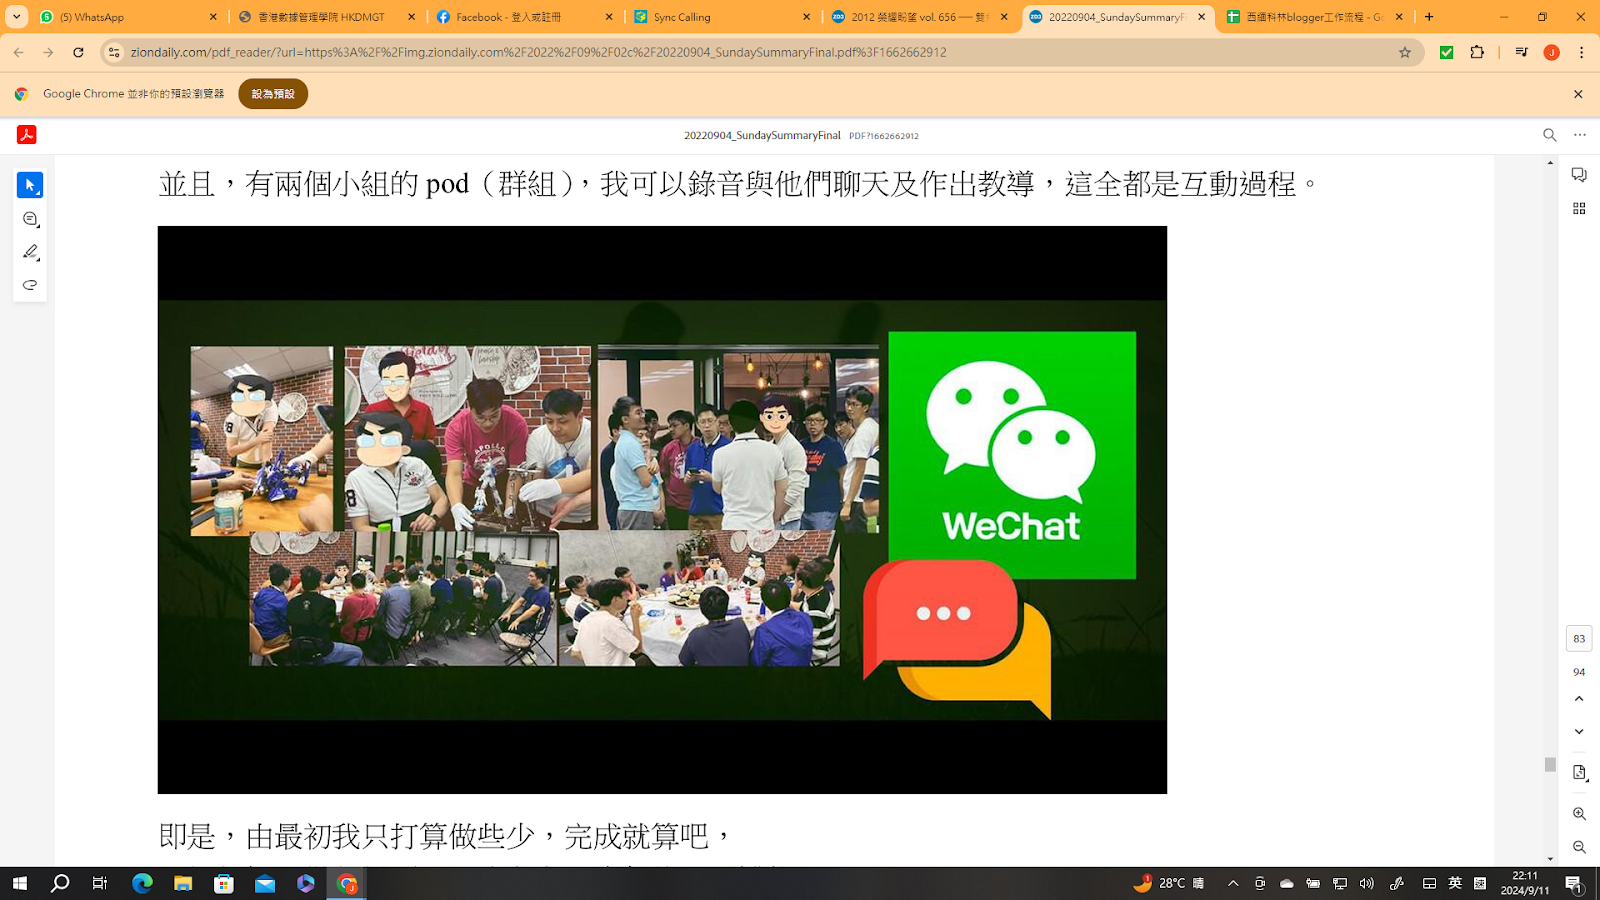The height and width of the screenshot is (900, 1600).
Task: Click the green checkmark extension icon
Action: coord(1446,52)
